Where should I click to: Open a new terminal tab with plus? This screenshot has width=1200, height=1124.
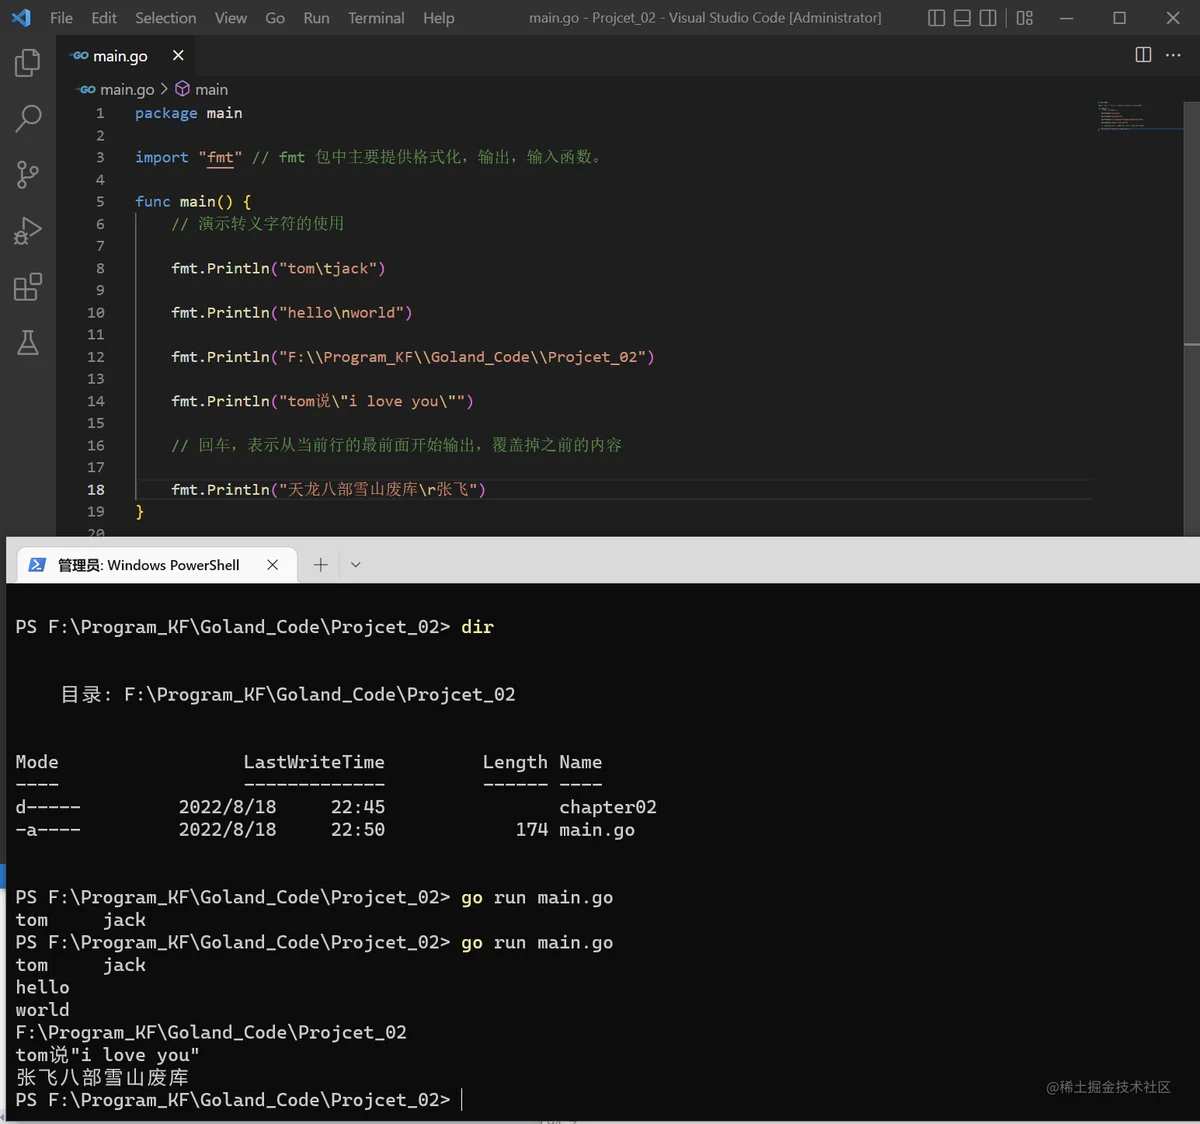320,565
